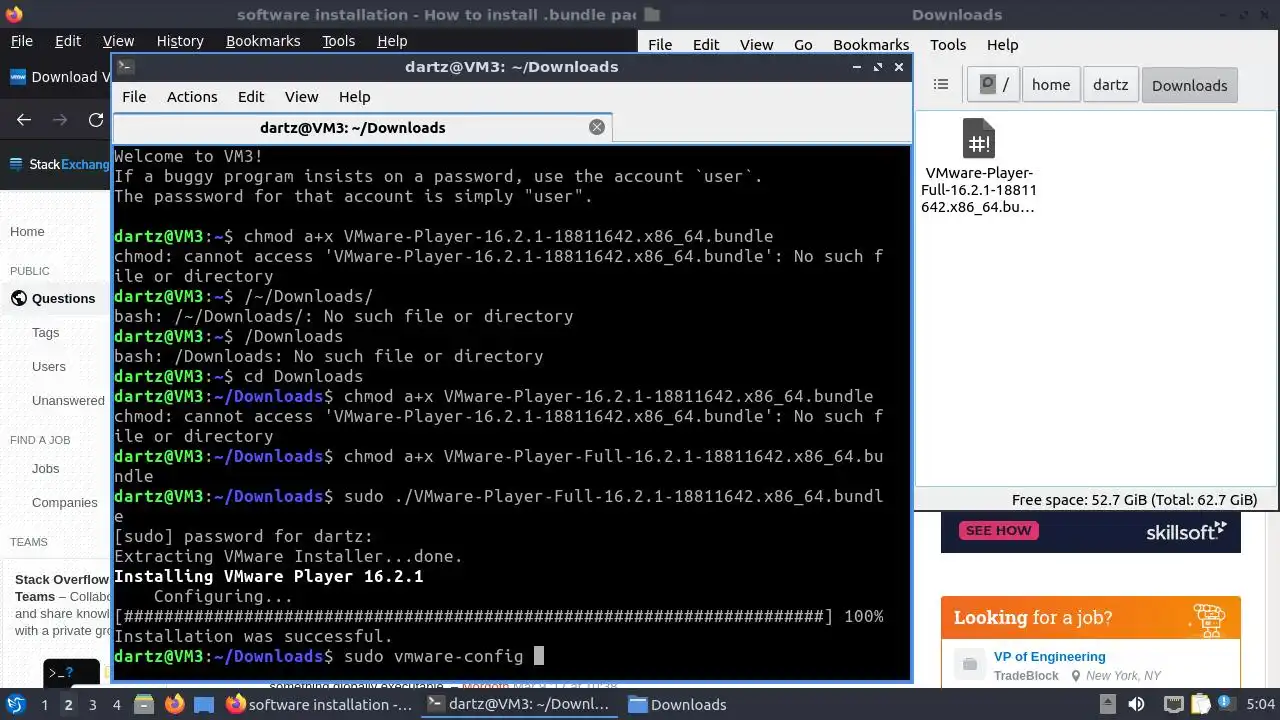Click the terminal icon at the Firefox page's bottom left
The width and height of the screenshot is (1280, 720).
71,673
